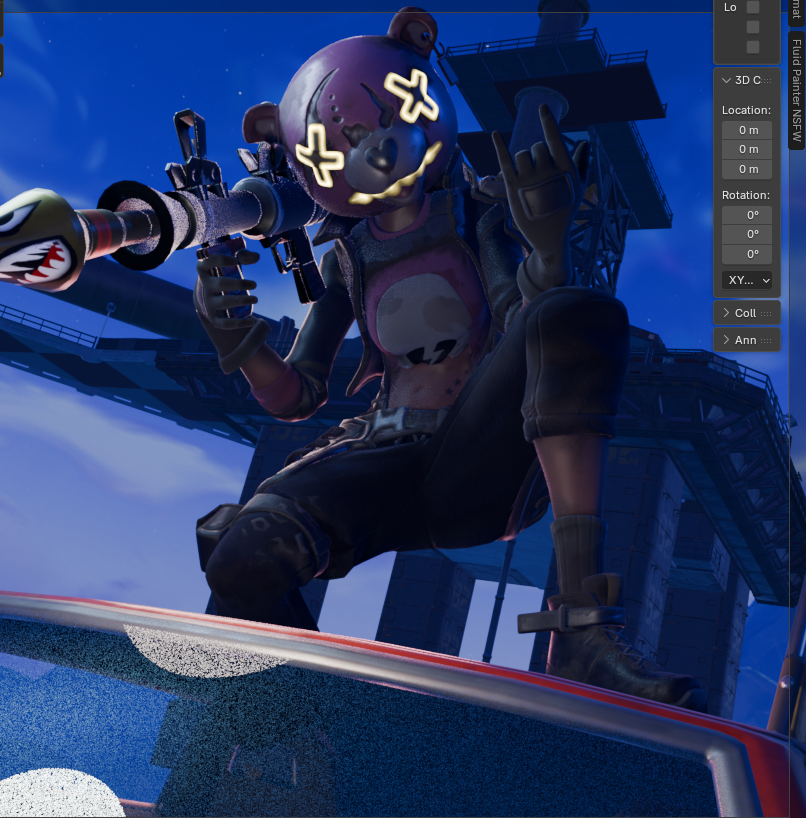Viewport: 806px width, 818px height.
Task: Click the X location field under Location
Action: click(x=747, y=130)
